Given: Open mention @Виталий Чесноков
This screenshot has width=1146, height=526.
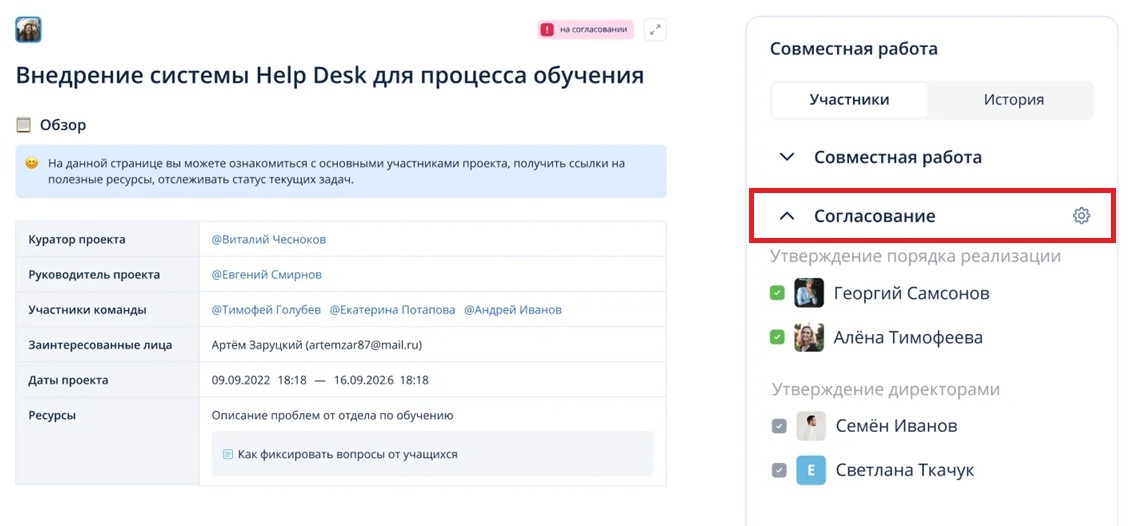Looking at the screenshot, I should pyautogui.click(x=269, y=240).
